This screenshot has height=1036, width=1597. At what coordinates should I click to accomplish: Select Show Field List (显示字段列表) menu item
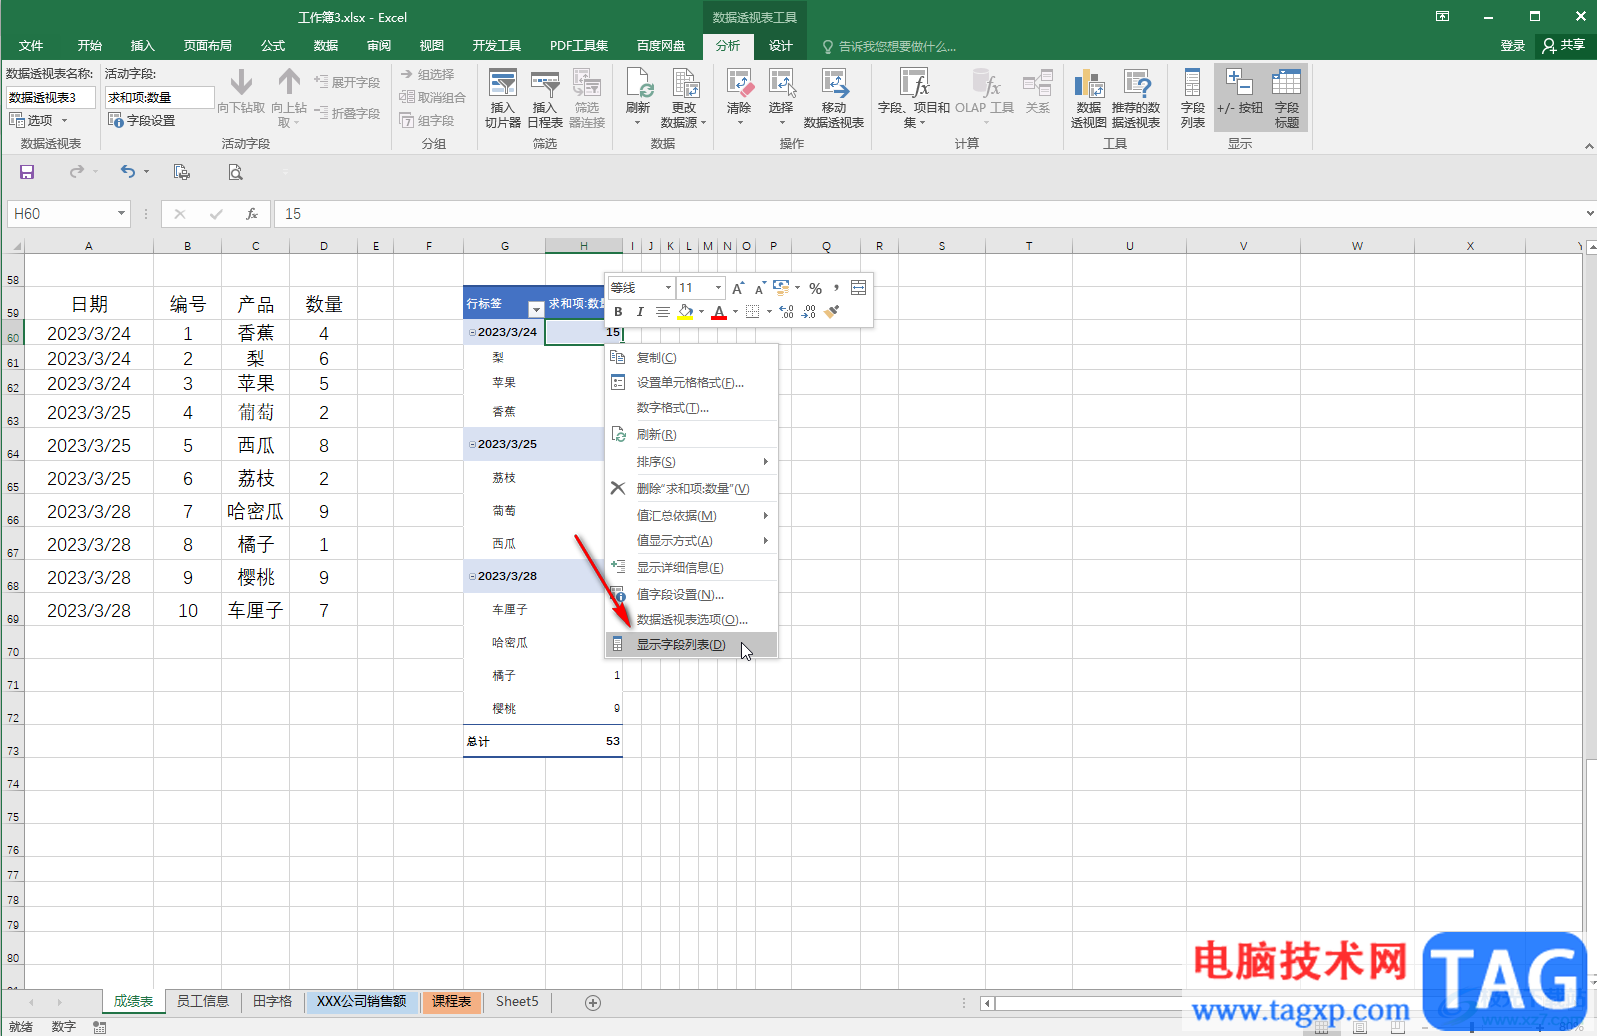[691, 645]
